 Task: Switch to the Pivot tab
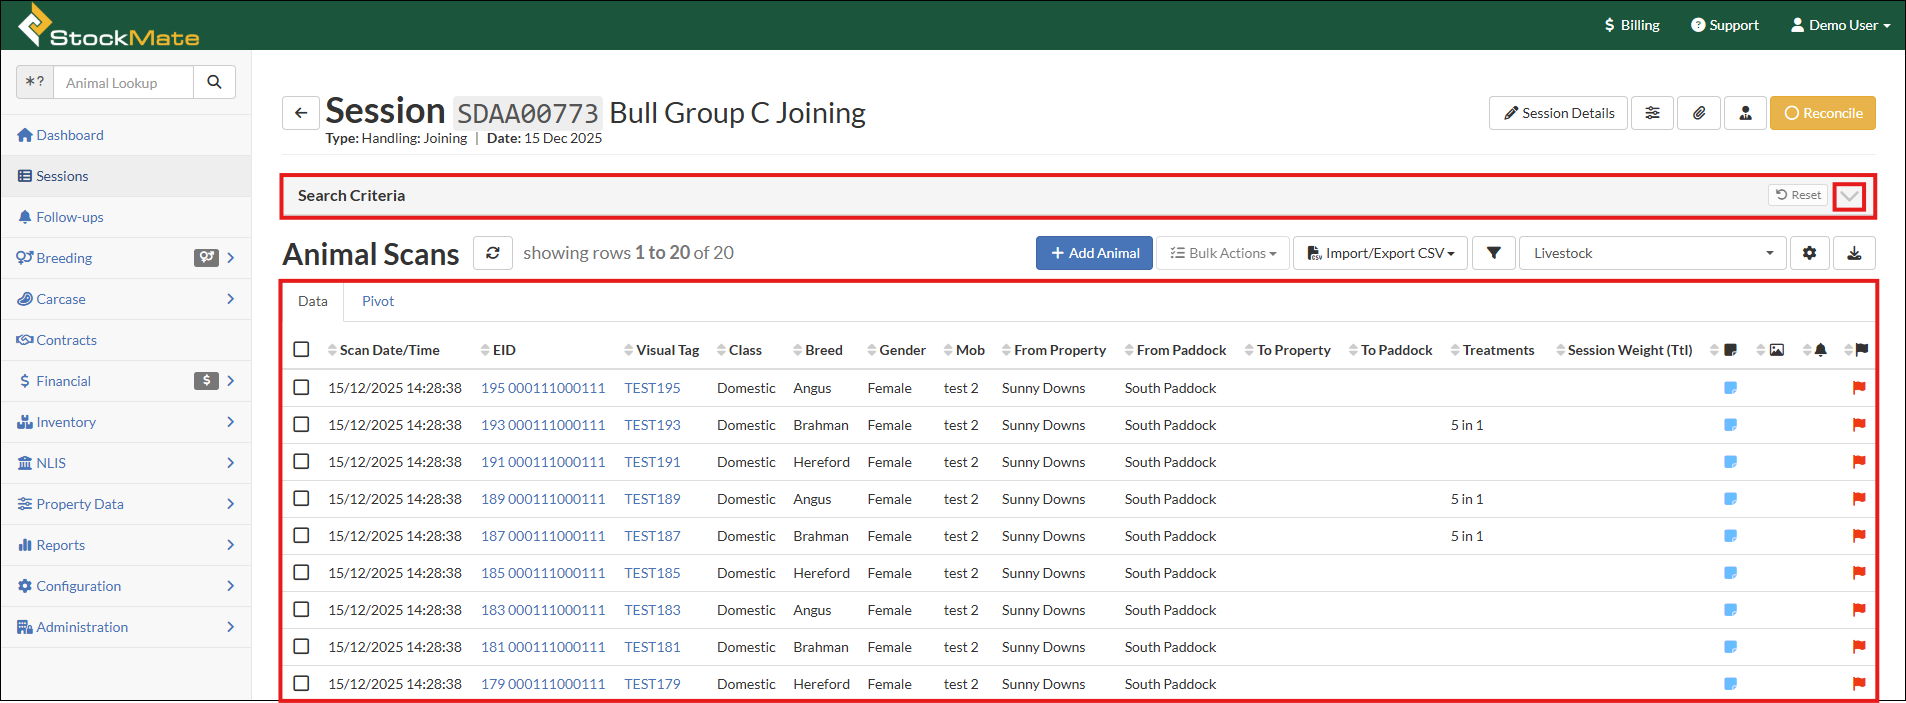[378, 301]
